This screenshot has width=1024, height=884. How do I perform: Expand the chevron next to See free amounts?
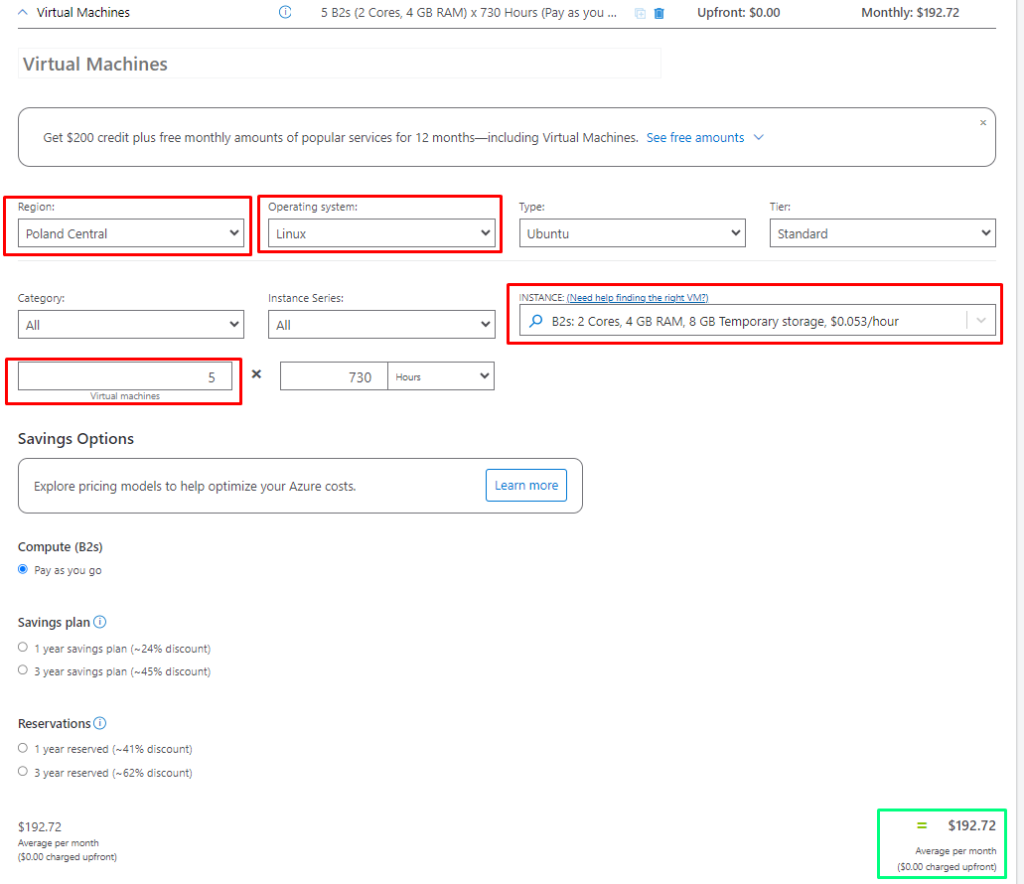(758, 137)
